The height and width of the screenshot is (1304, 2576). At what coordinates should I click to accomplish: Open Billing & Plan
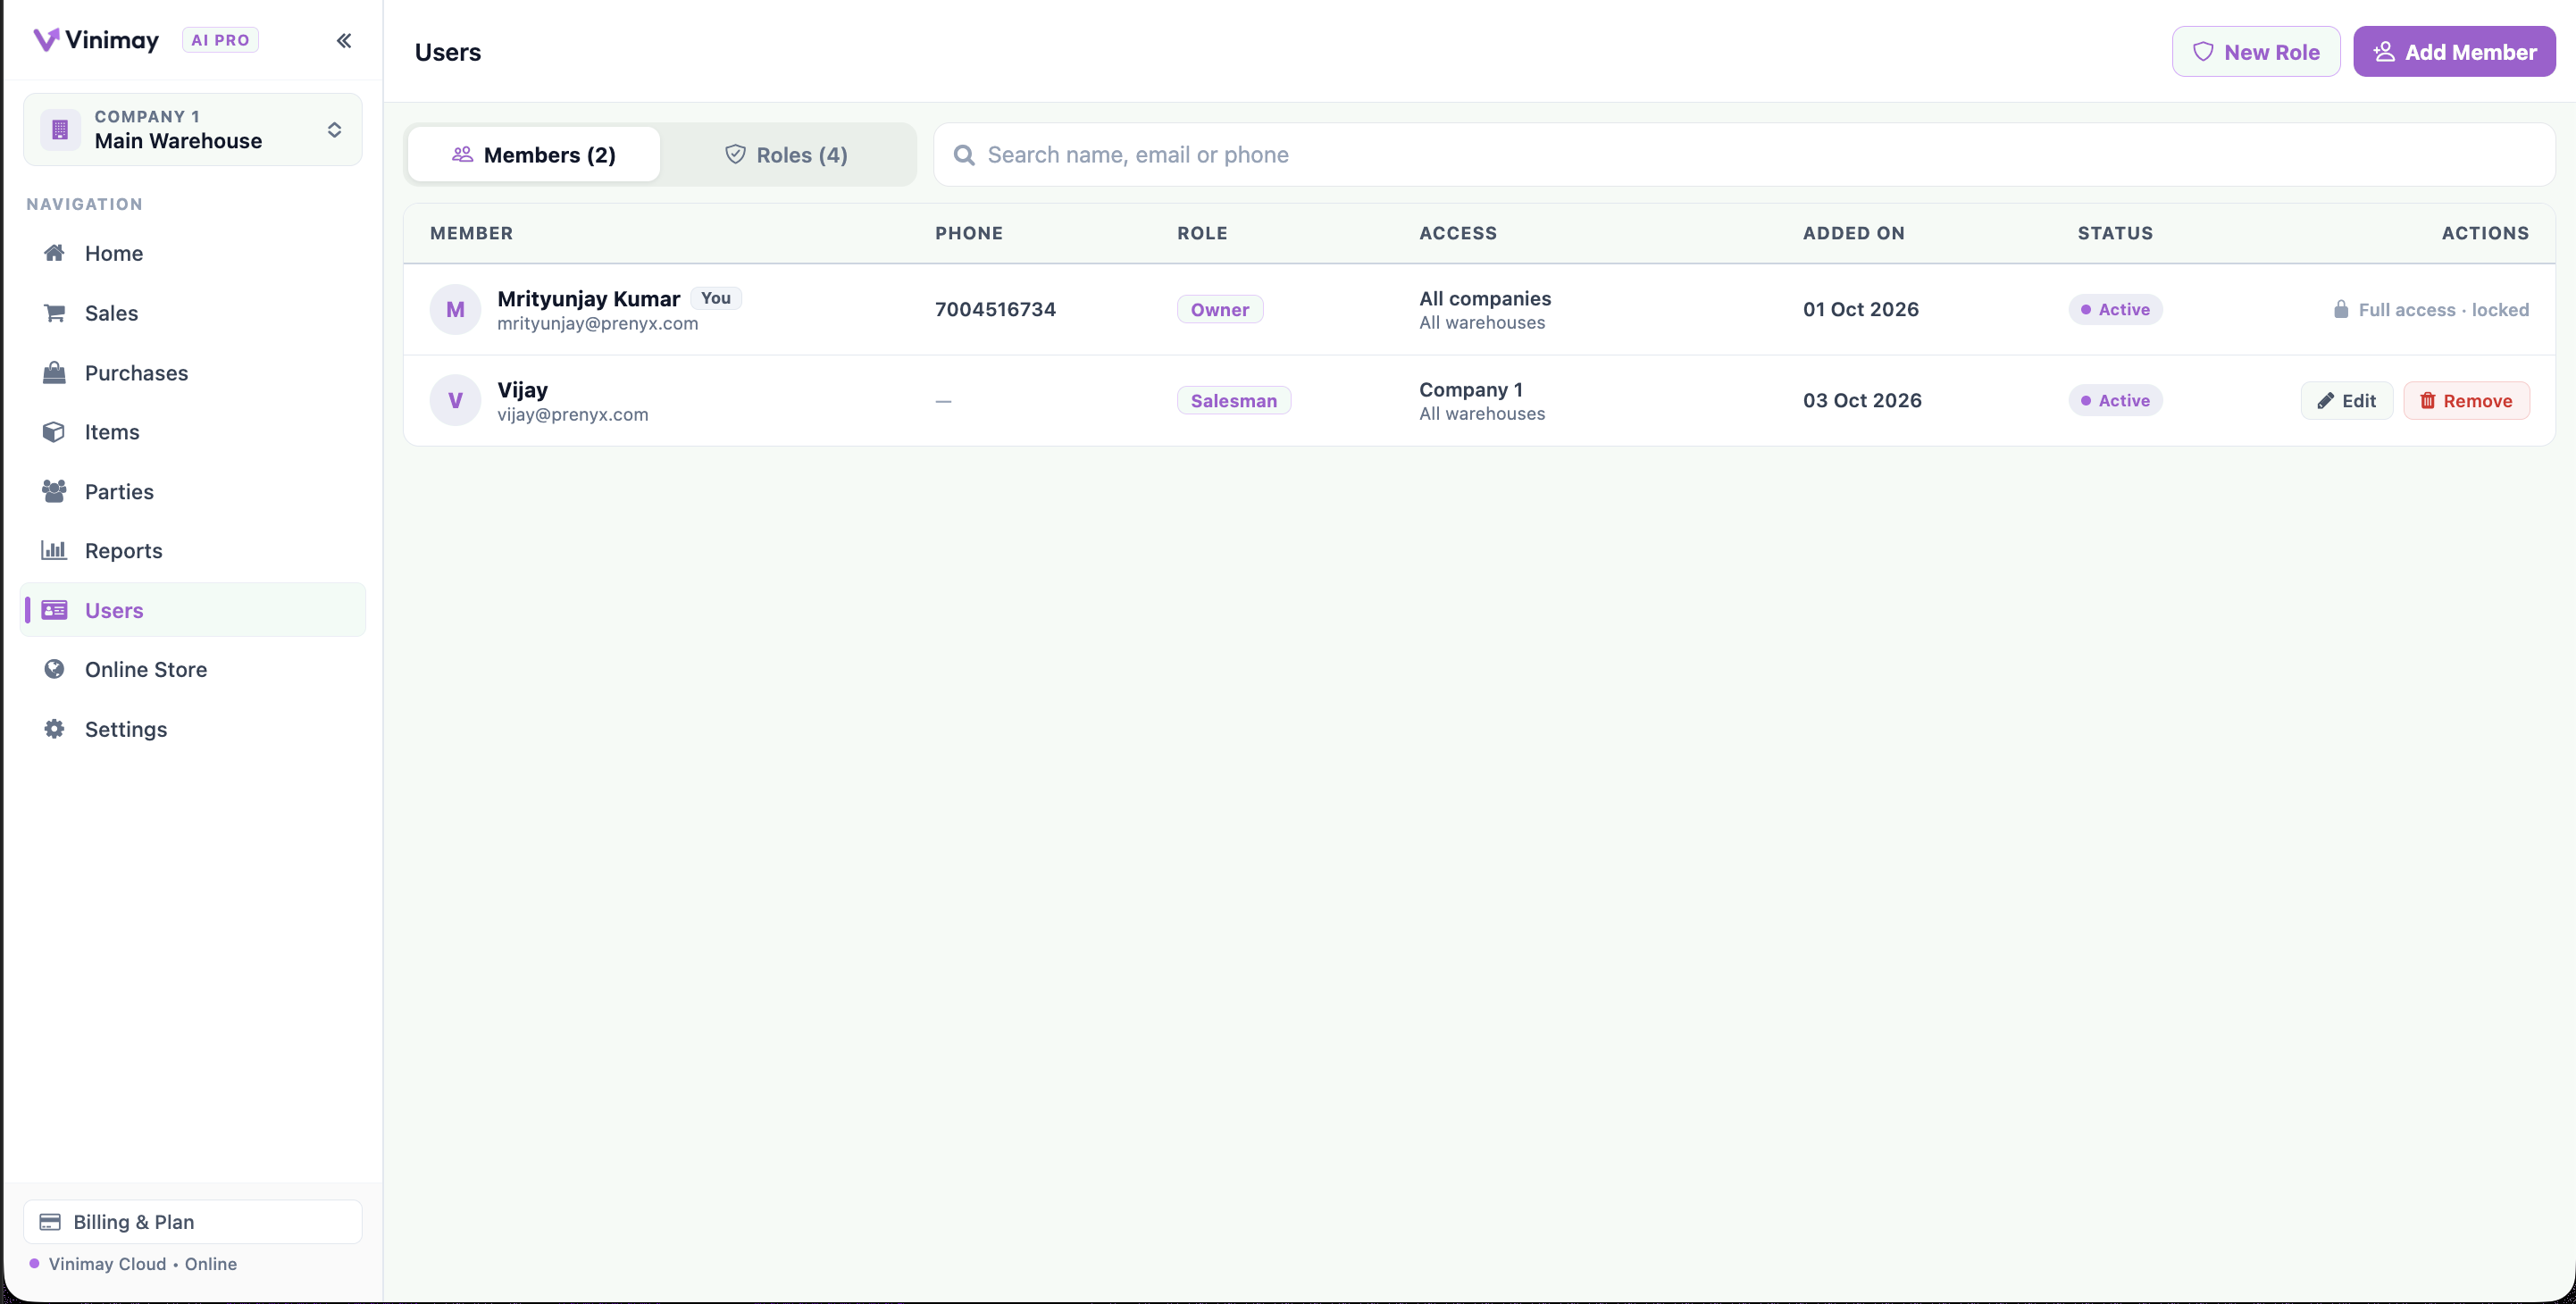[193, 1222]
